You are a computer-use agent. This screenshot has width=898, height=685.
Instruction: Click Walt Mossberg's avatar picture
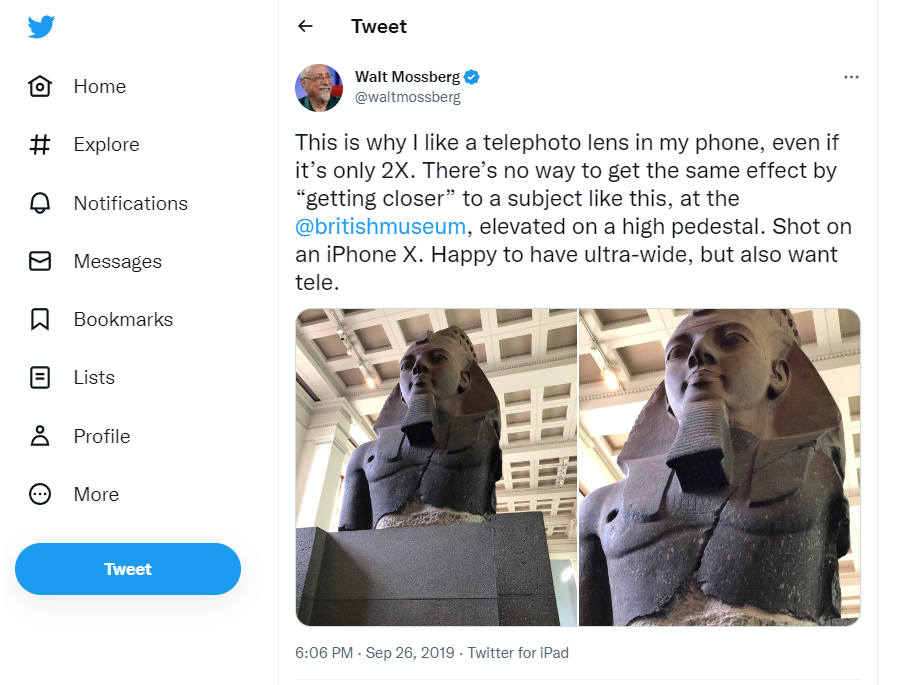tap(319, 87)
